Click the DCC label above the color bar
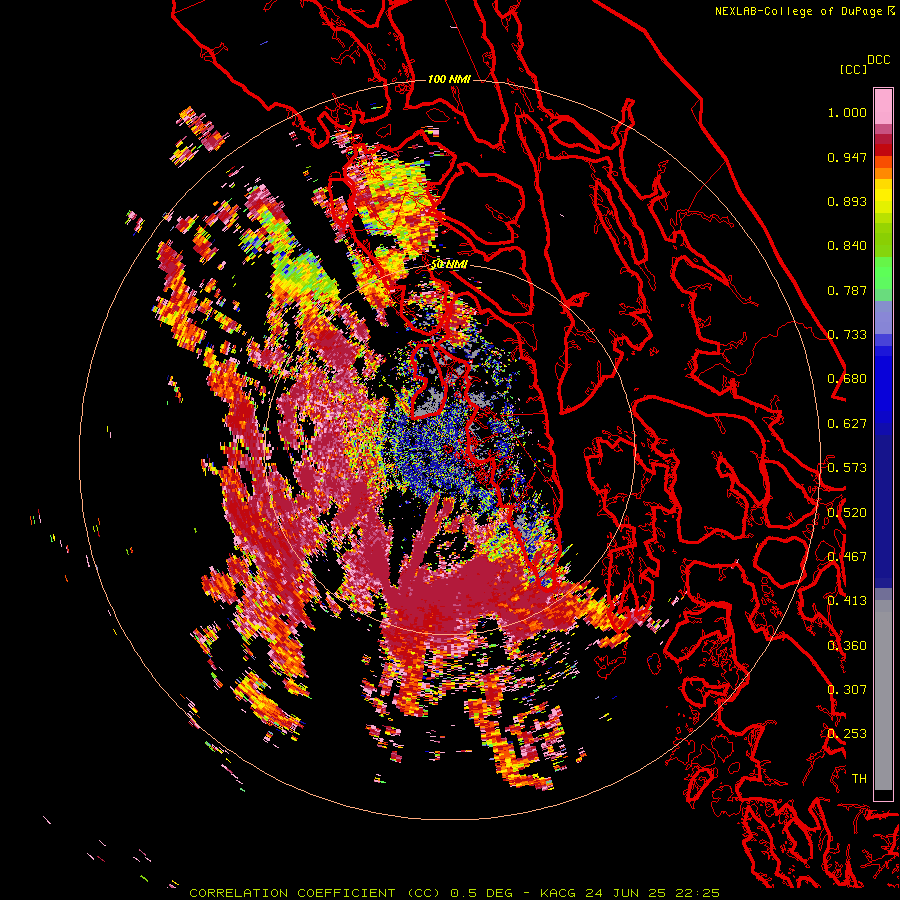900x900 pixels. (879, 60)
